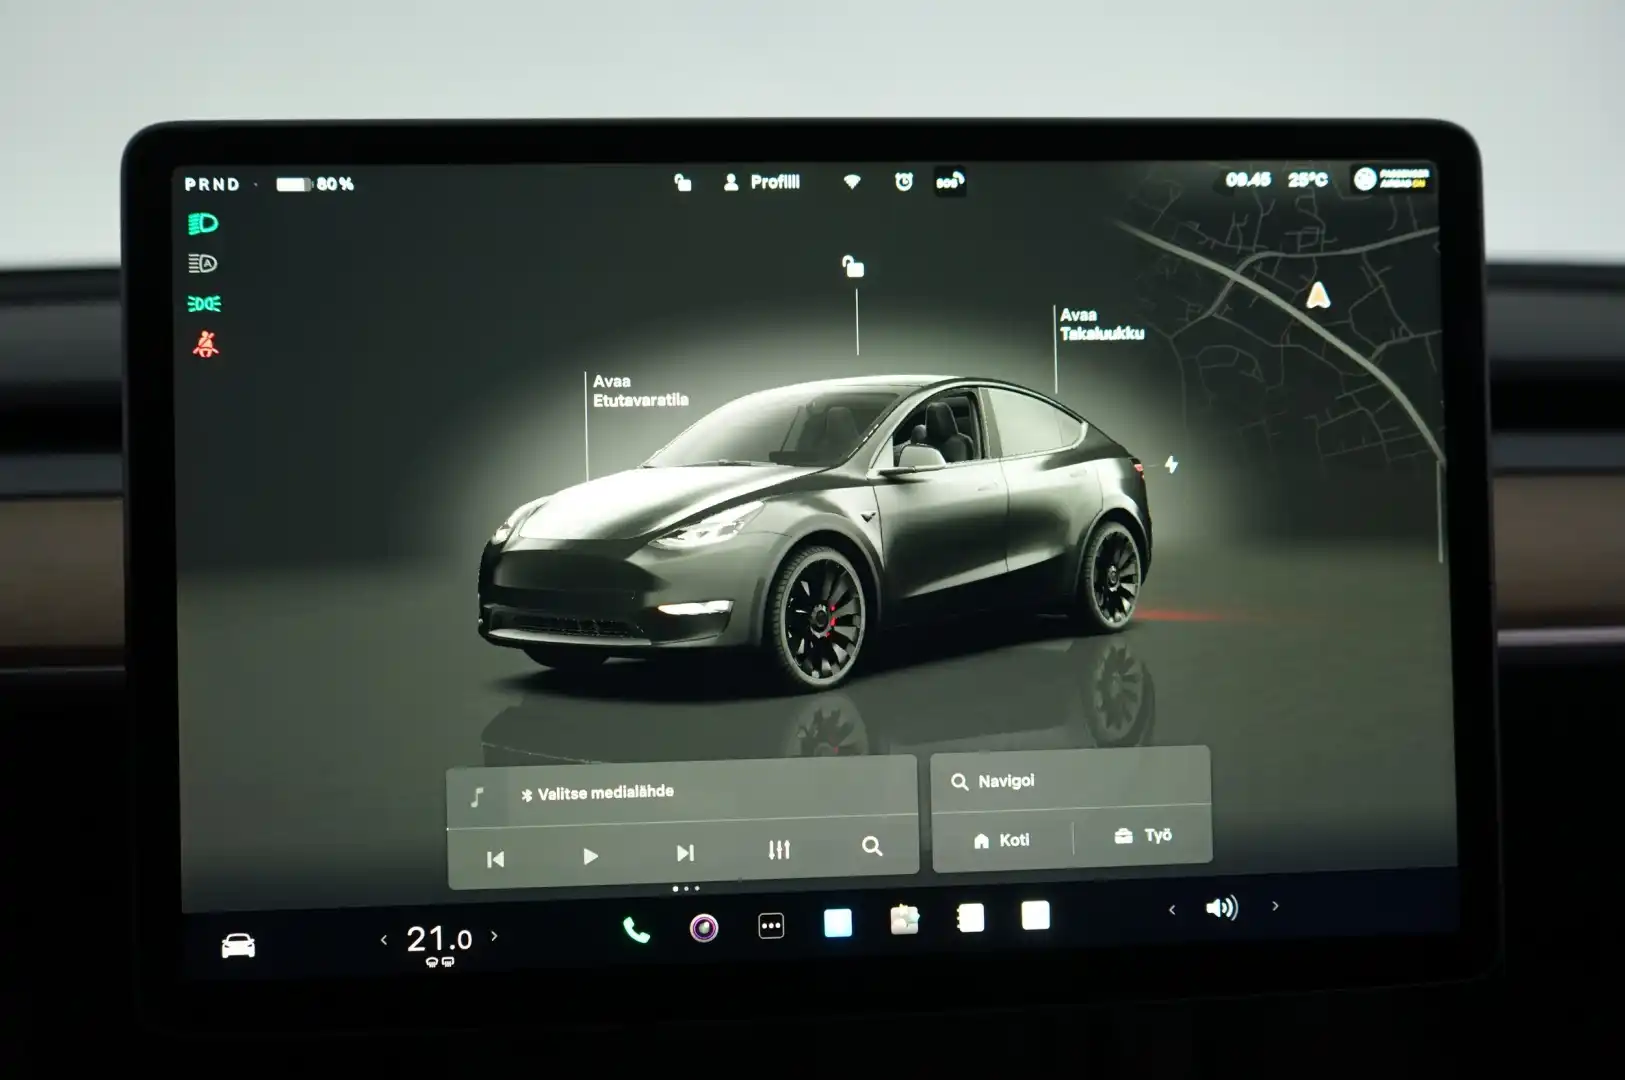This screenshot has height=1080, width=1625.
Task: Increase cabin temperature with right arrow
Action: tap(494, 936)
